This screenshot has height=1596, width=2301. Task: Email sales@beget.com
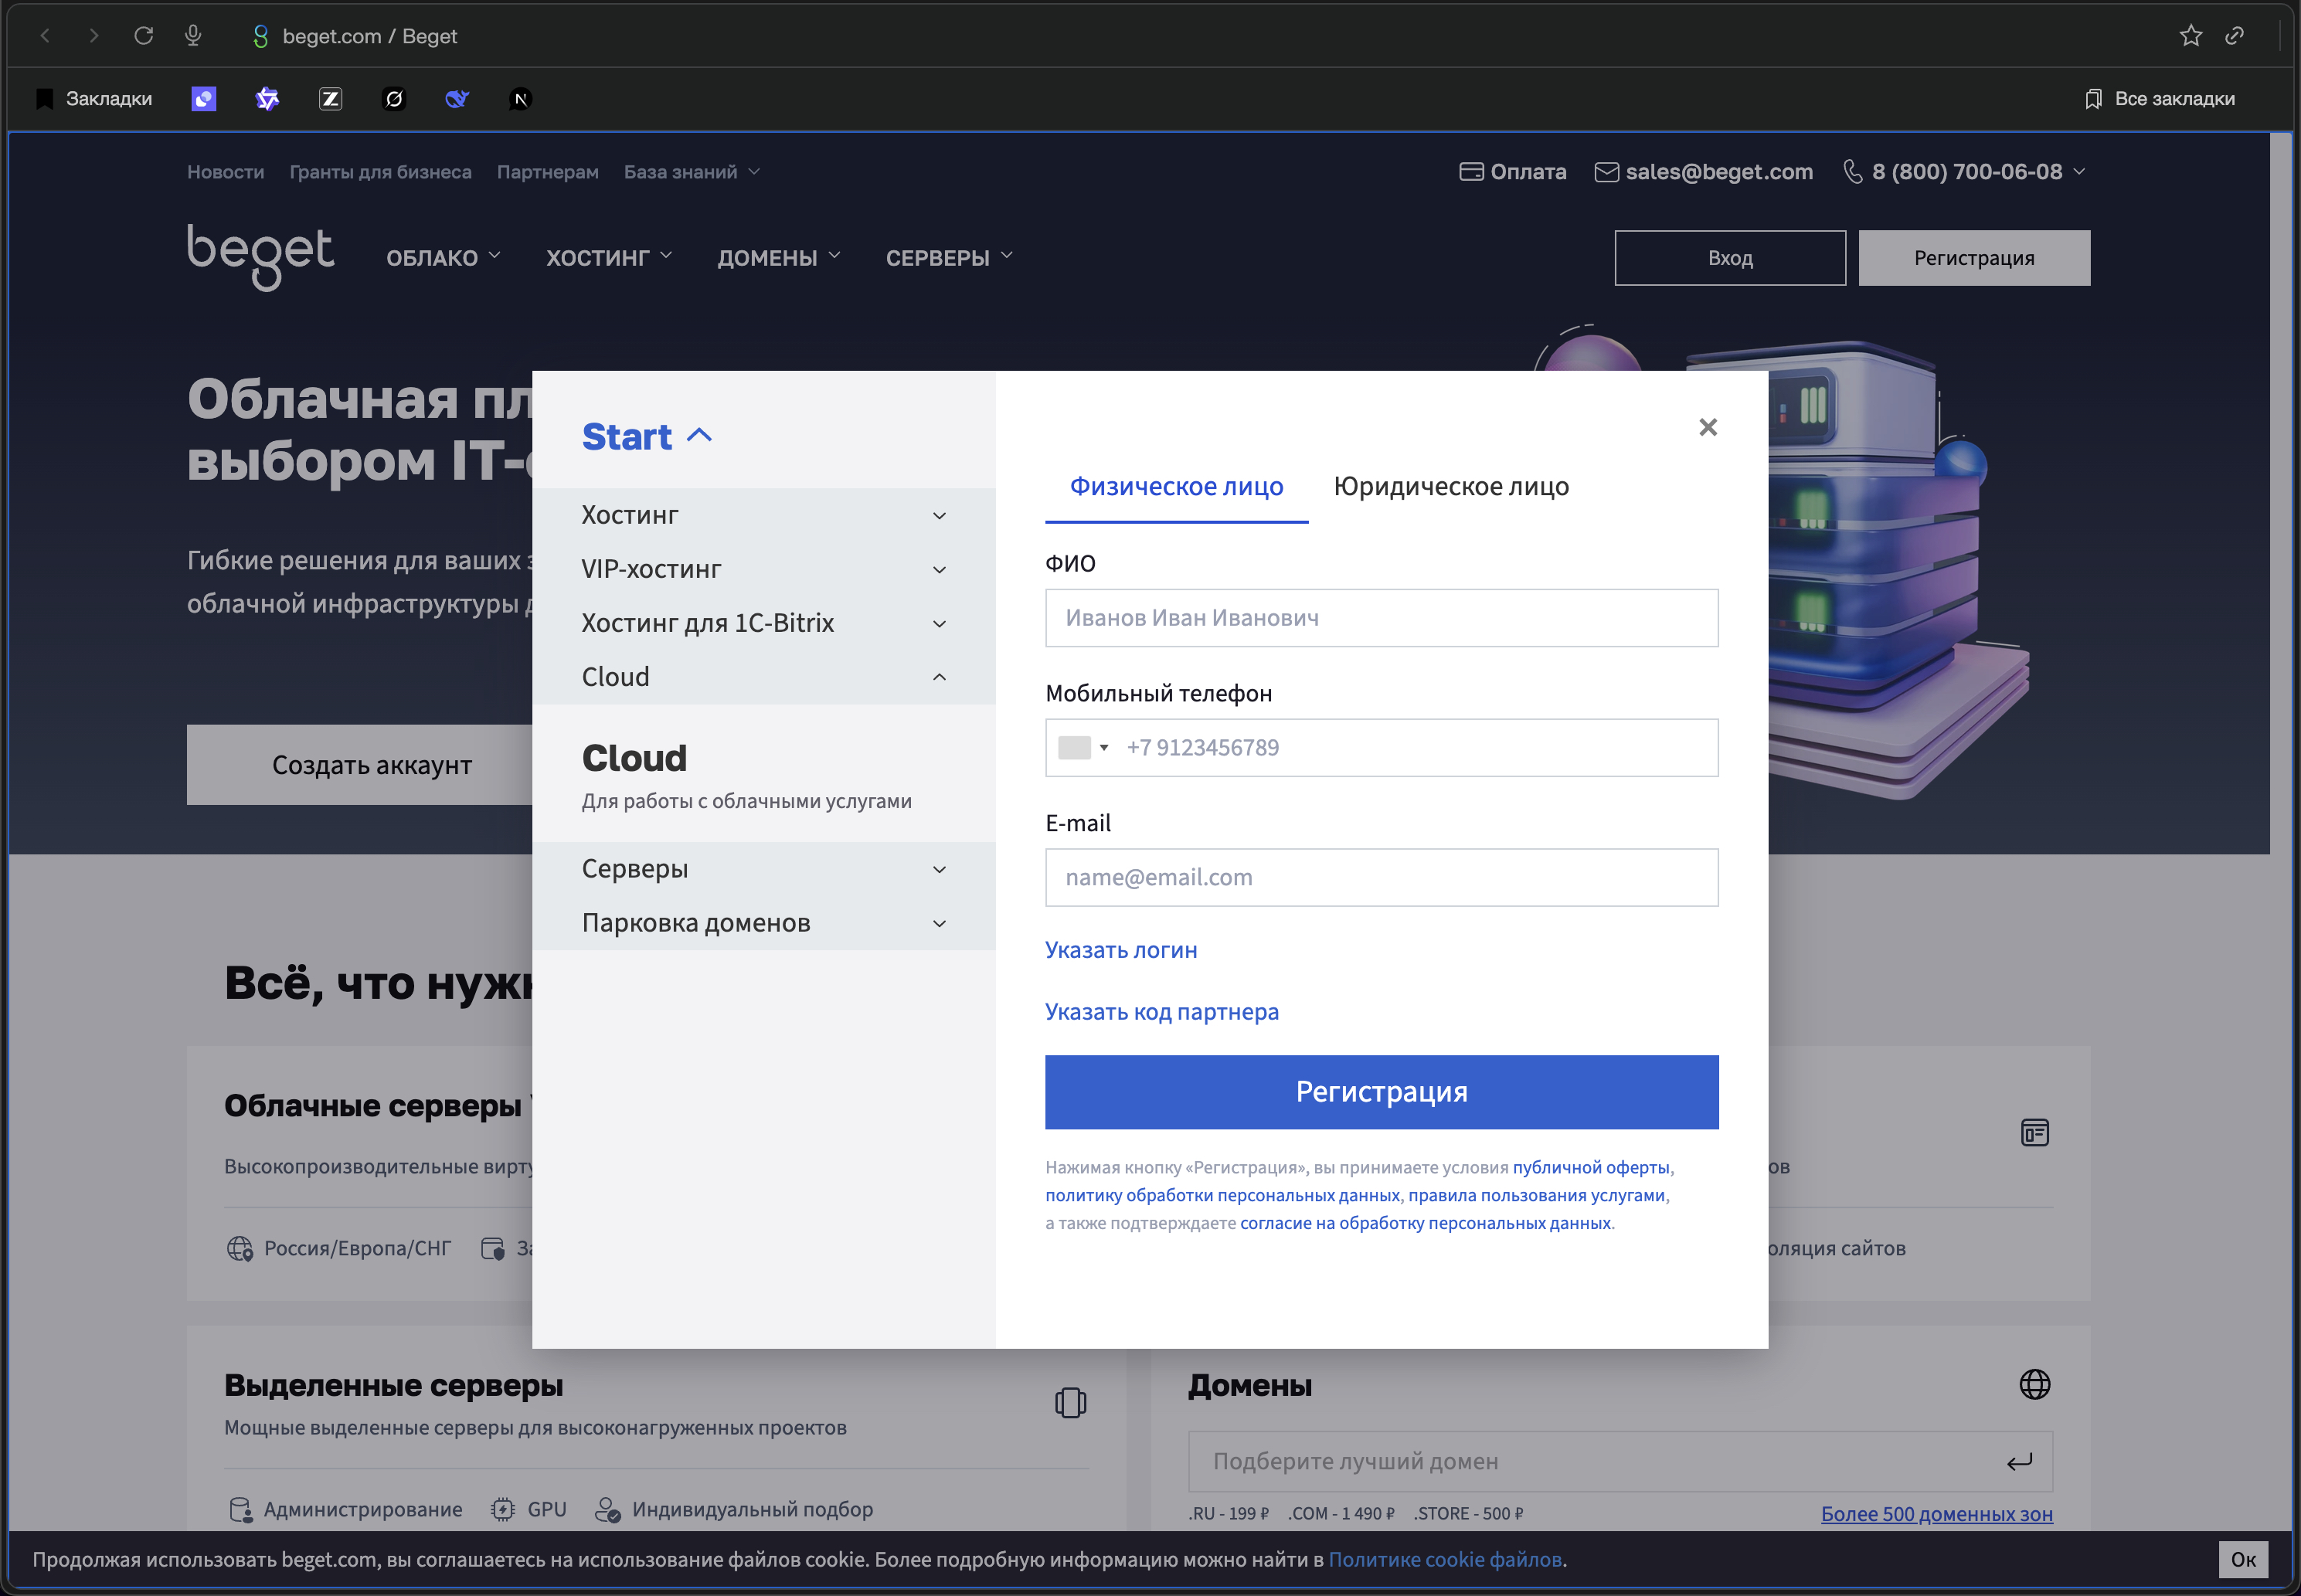pos(1704,172)
